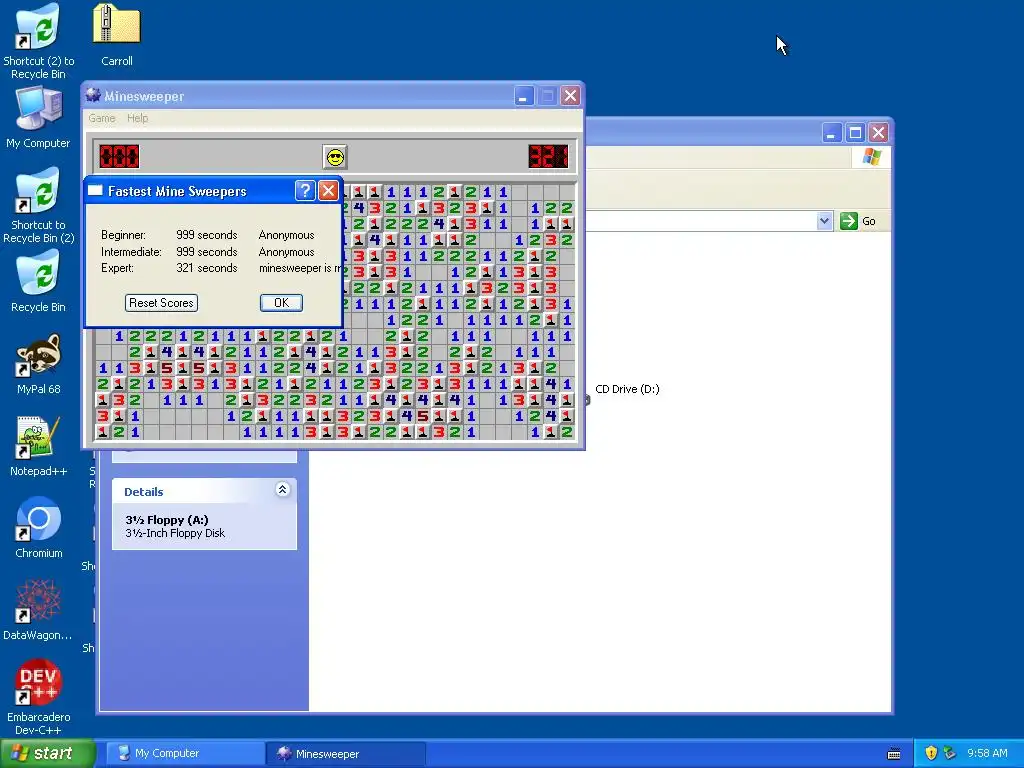Click the Fastest Mine Sweepers title bar icon

pyautogui.click(x=95, y=191)
